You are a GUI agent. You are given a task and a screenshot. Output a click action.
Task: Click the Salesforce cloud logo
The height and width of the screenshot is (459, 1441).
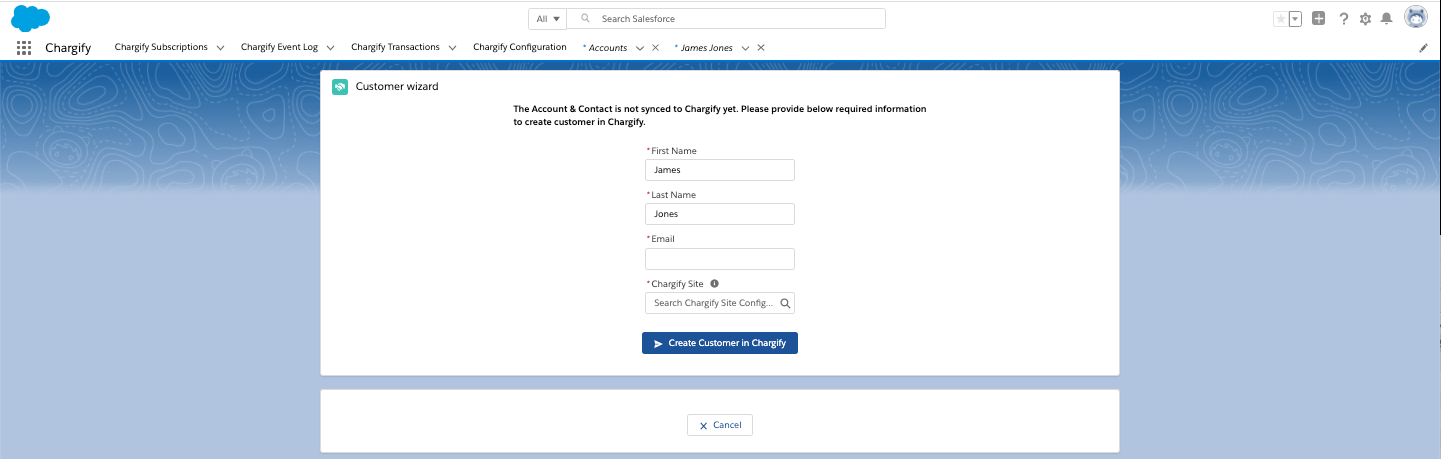30,18
